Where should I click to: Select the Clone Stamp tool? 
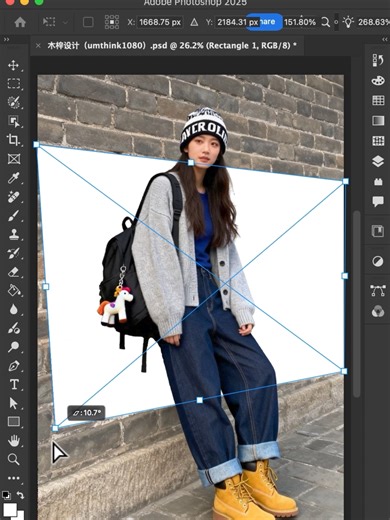point(14,235)
